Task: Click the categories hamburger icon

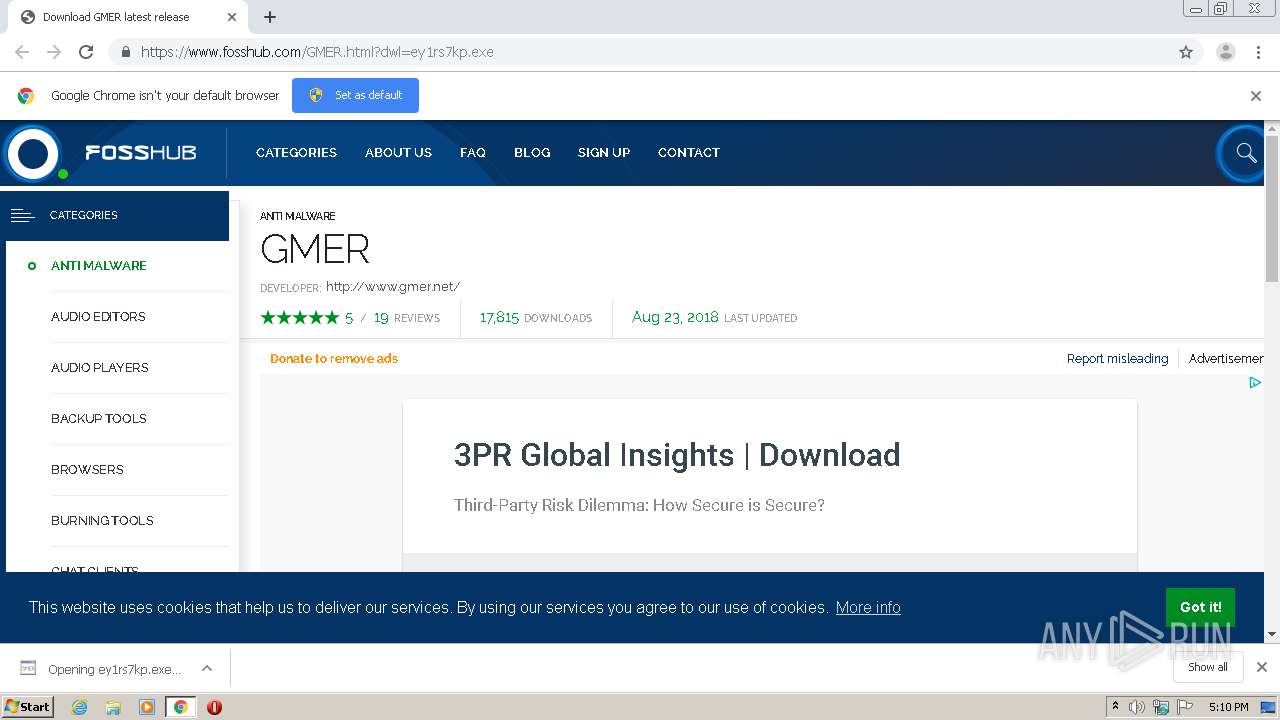Action: (x=22, y=215)
